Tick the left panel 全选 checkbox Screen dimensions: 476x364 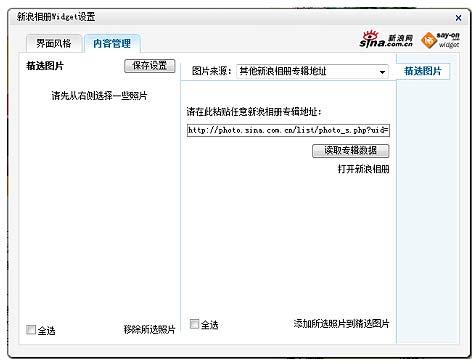click(31, 330)
